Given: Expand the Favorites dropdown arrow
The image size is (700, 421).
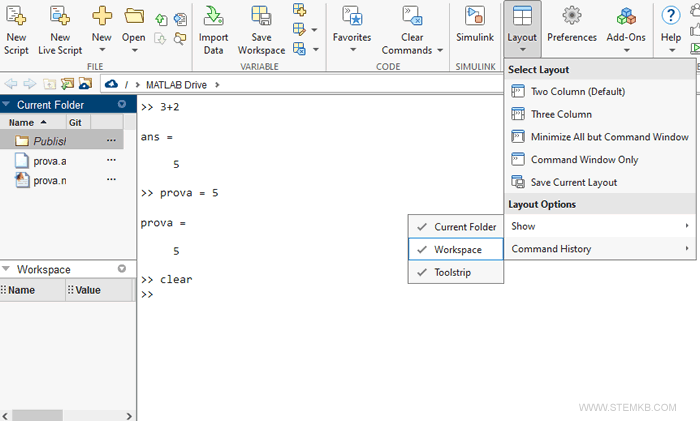Looking at the screenshot, I should click(353, 50).
